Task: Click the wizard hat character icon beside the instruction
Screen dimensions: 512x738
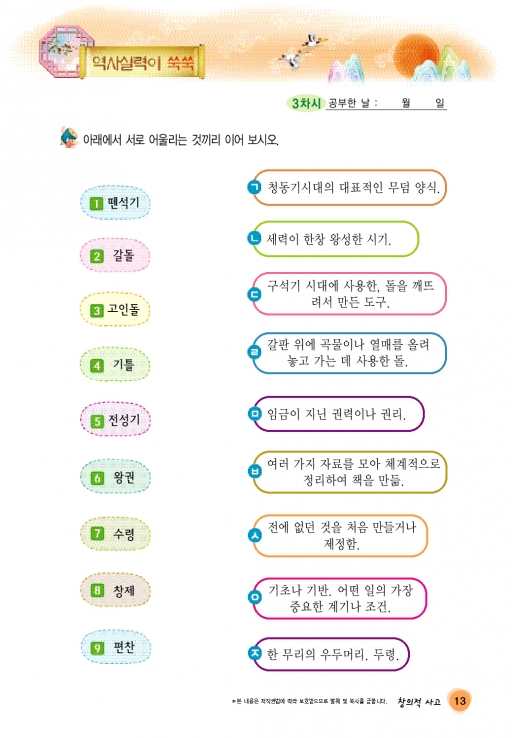Action: tap(69, 138)
